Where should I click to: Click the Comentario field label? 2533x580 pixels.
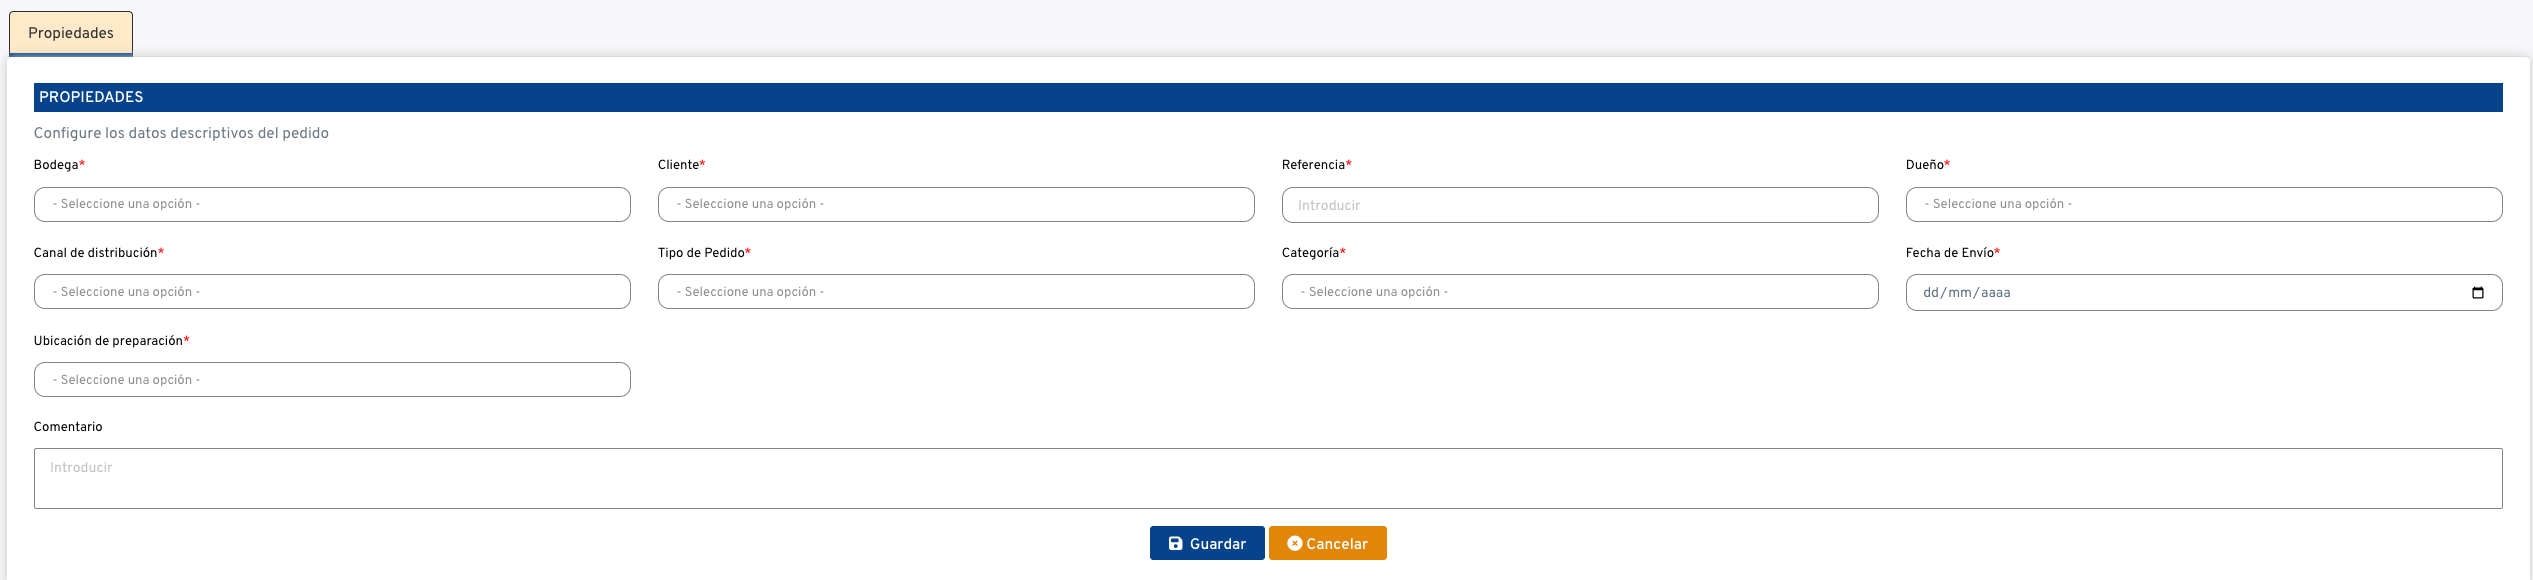click(68, 427)
